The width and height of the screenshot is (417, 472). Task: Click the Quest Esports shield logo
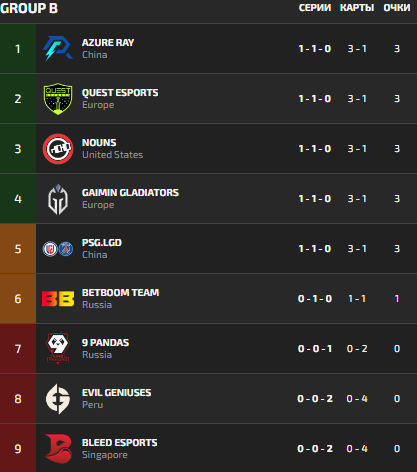click(x=58, y=99)
